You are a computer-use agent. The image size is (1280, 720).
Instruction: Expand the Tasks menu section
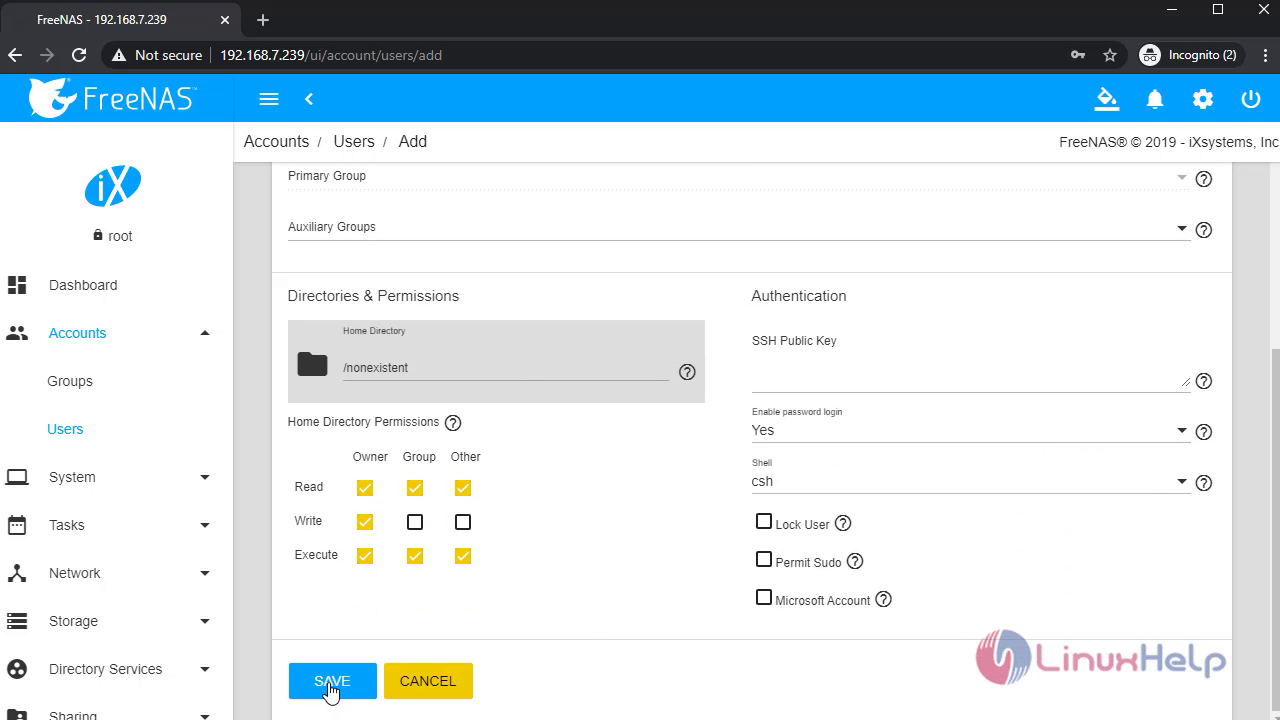coord(116,525)
